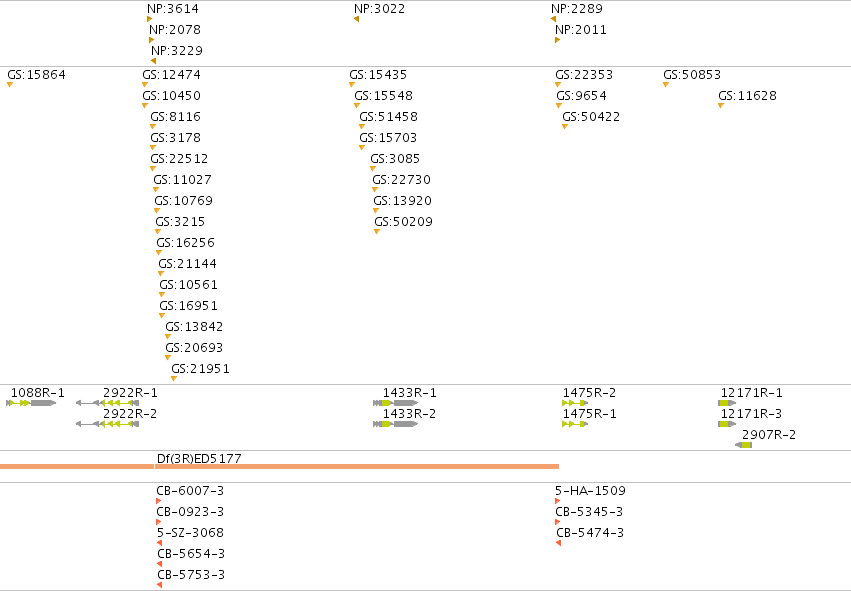Open the 12171R-3 transcript glyph
The width and height of the screenshot is (851, 591).
[x=727, y=424]
